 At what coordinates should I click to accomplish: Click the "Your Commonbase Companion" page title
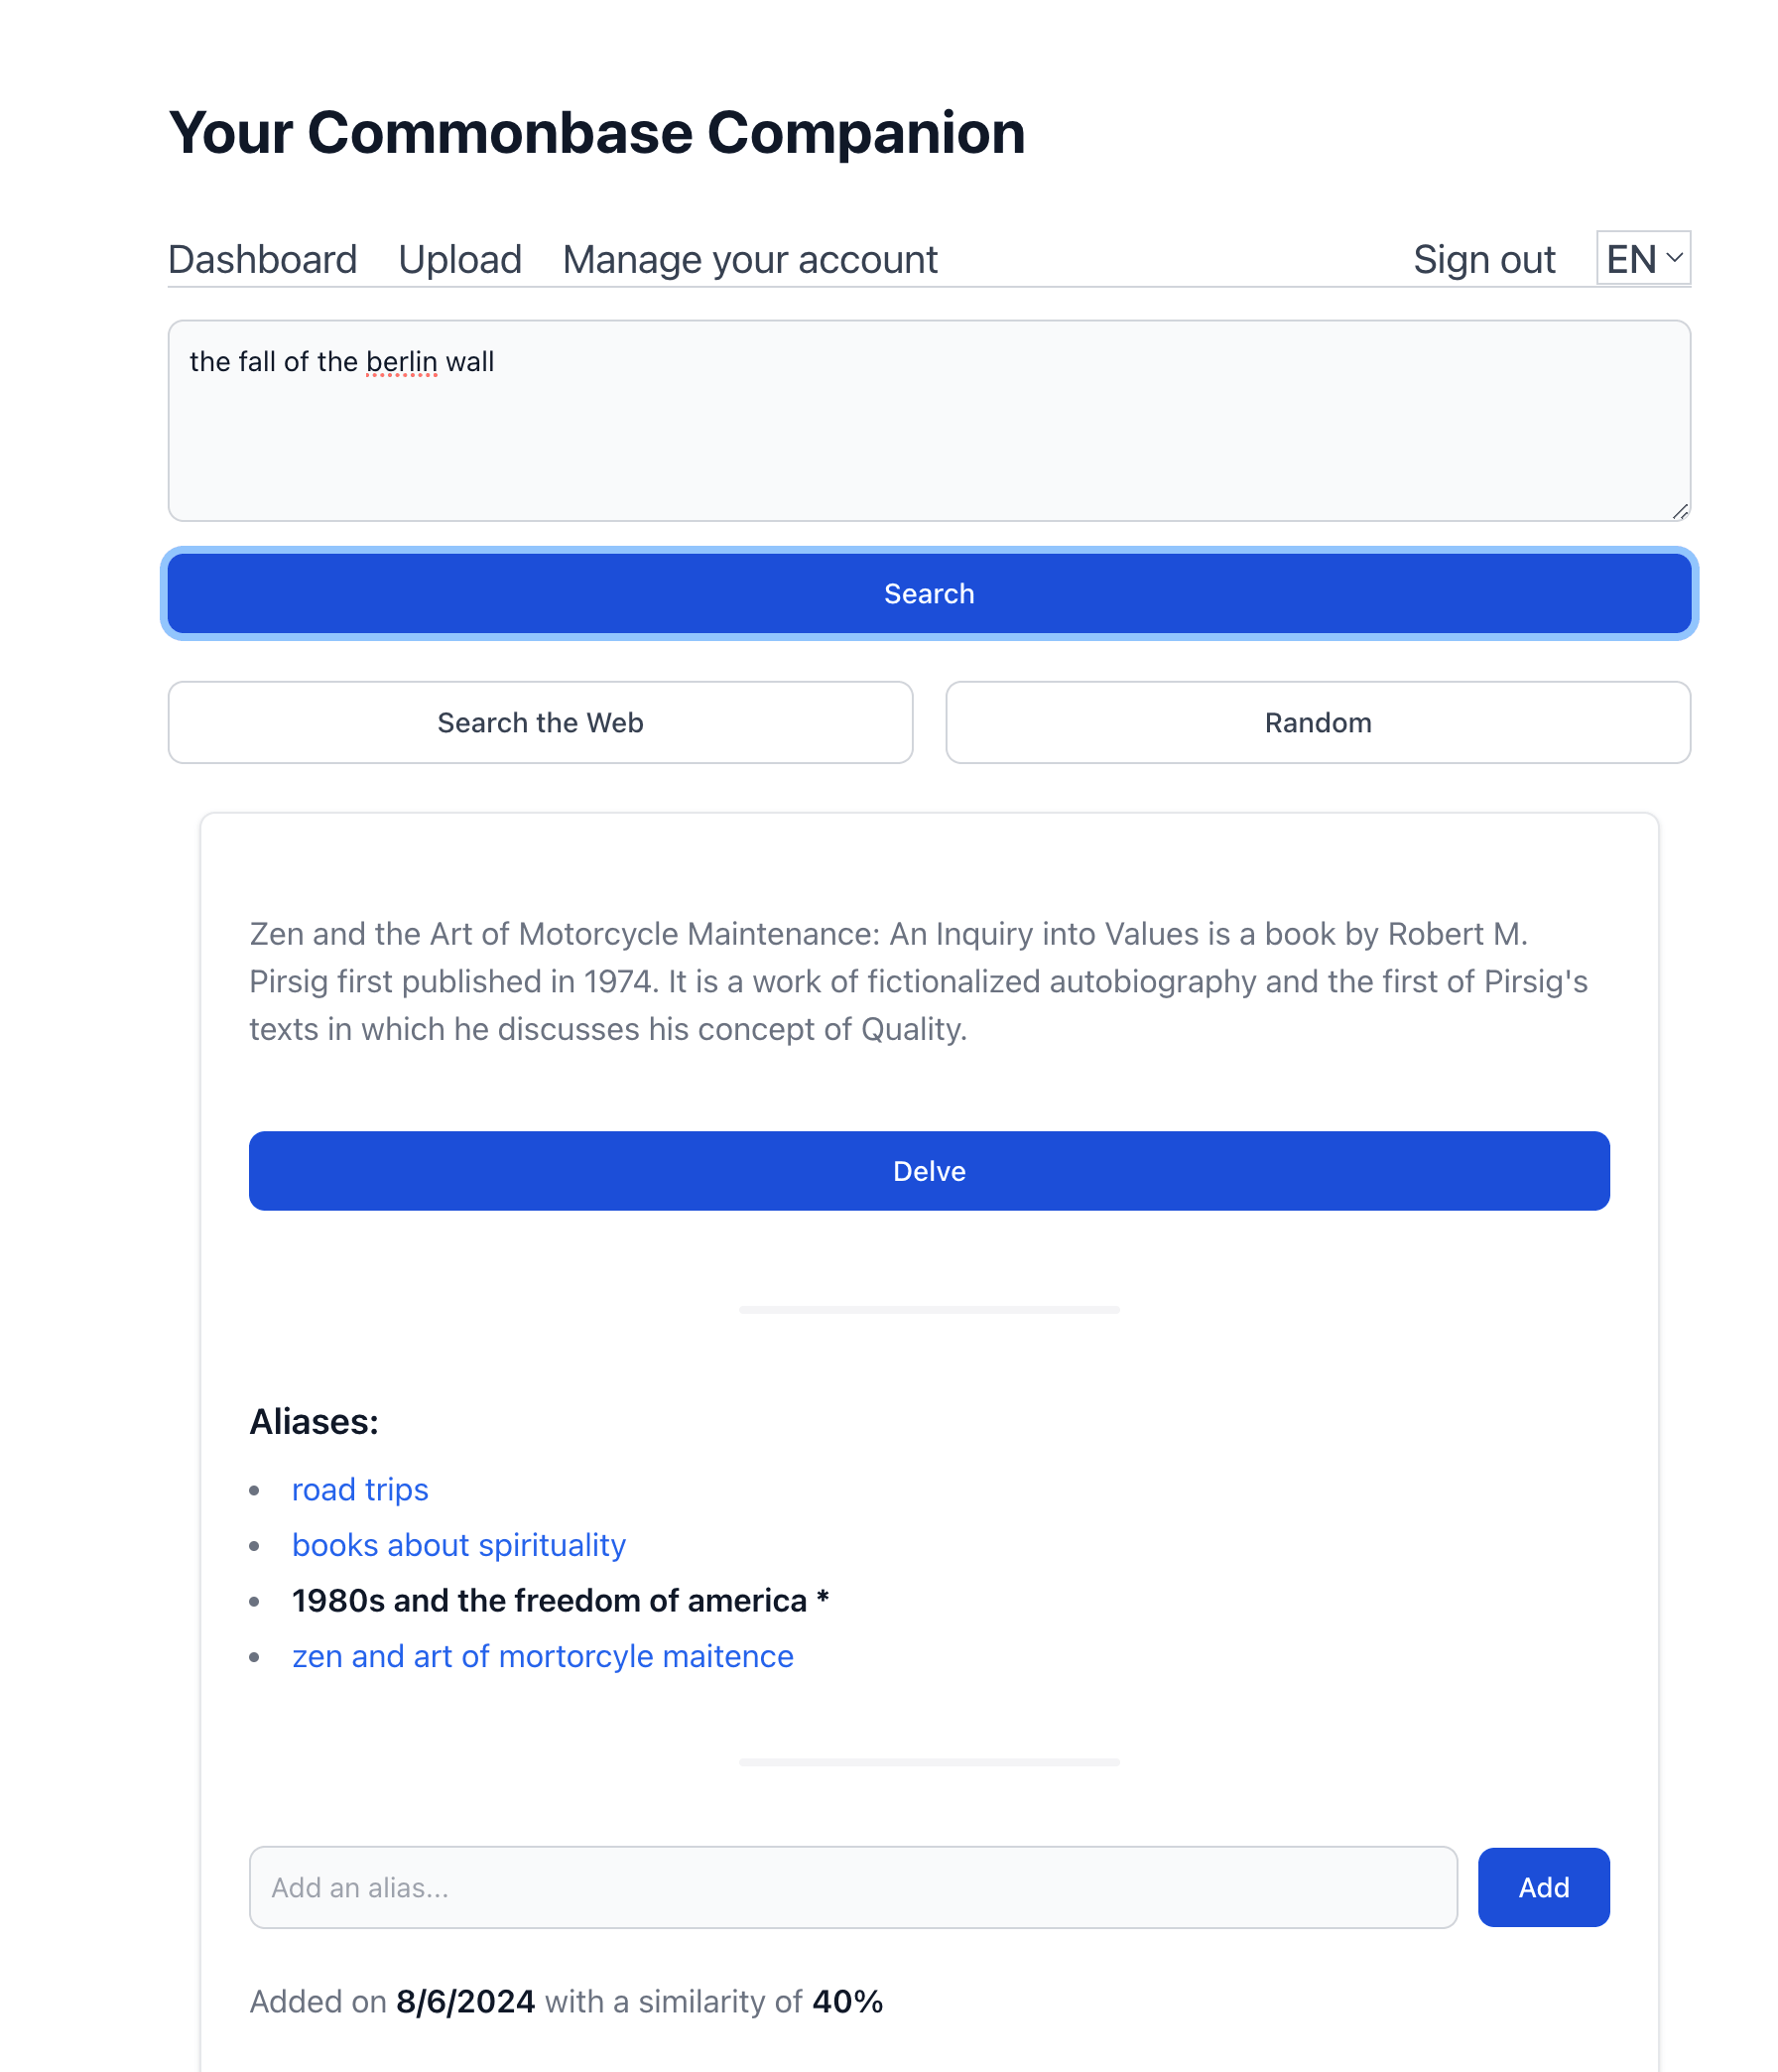pyautogui.click(x=596, y=133)
